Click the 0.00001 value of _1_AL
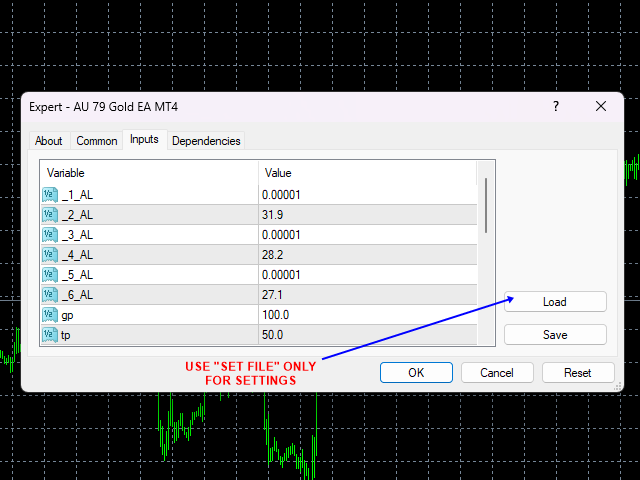640x480 pixels. (x=368, y=195)
